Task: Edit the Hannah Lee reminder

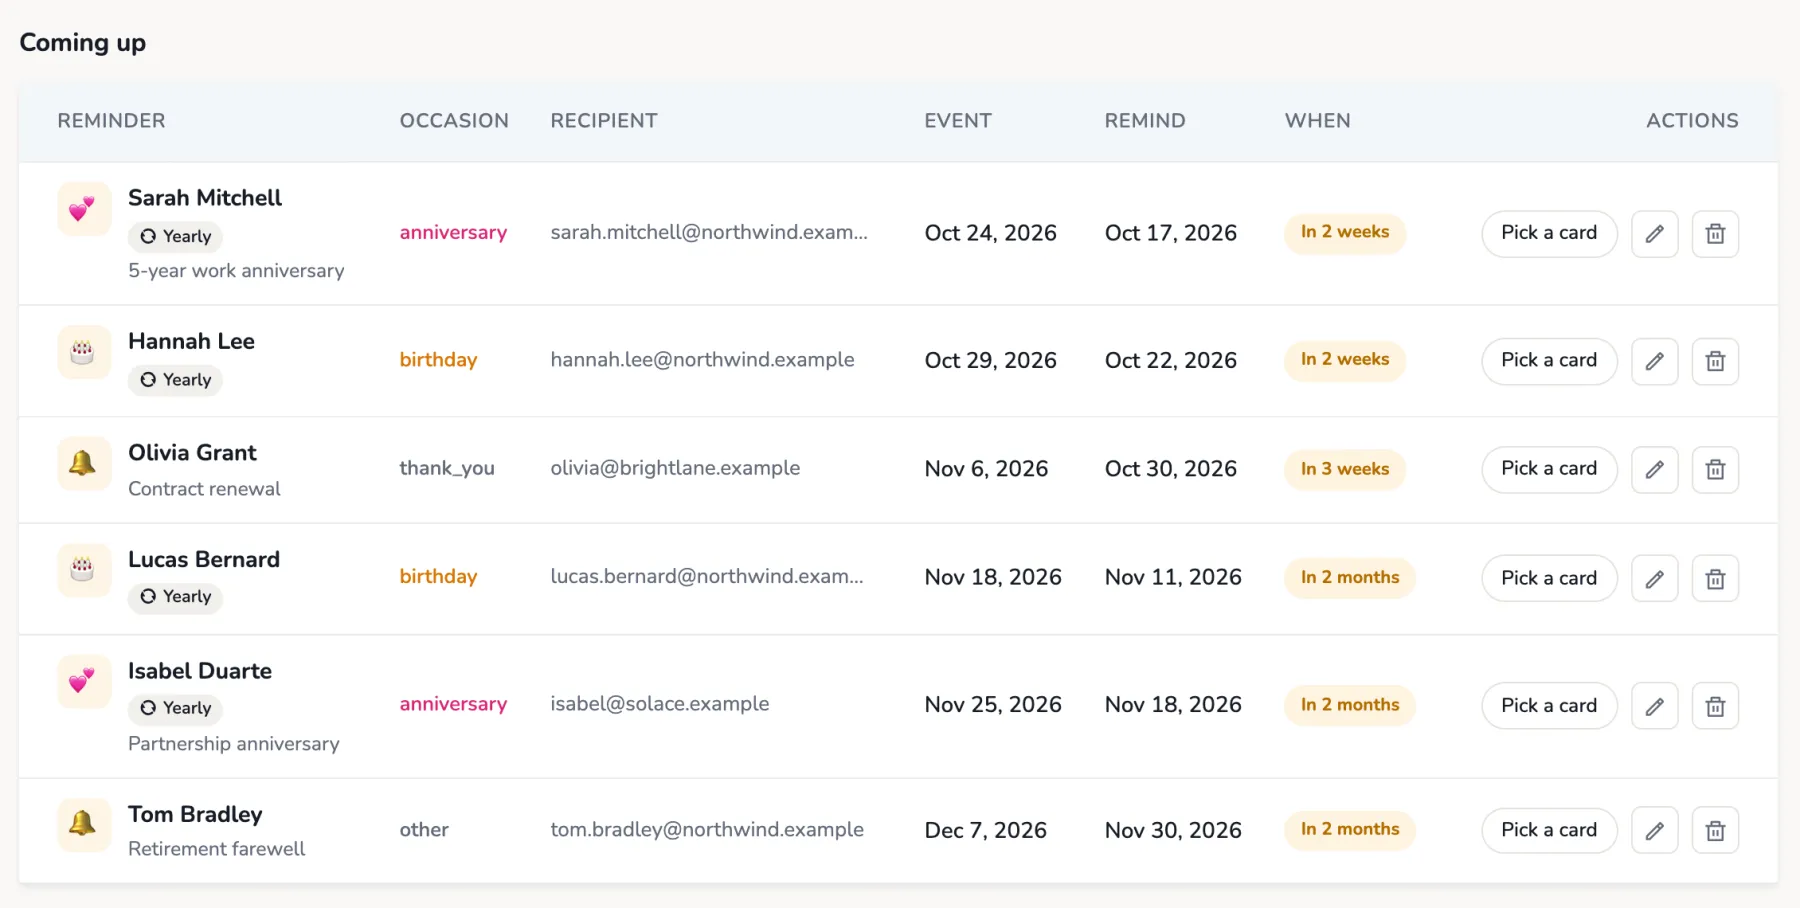Action: point(1655,361)
